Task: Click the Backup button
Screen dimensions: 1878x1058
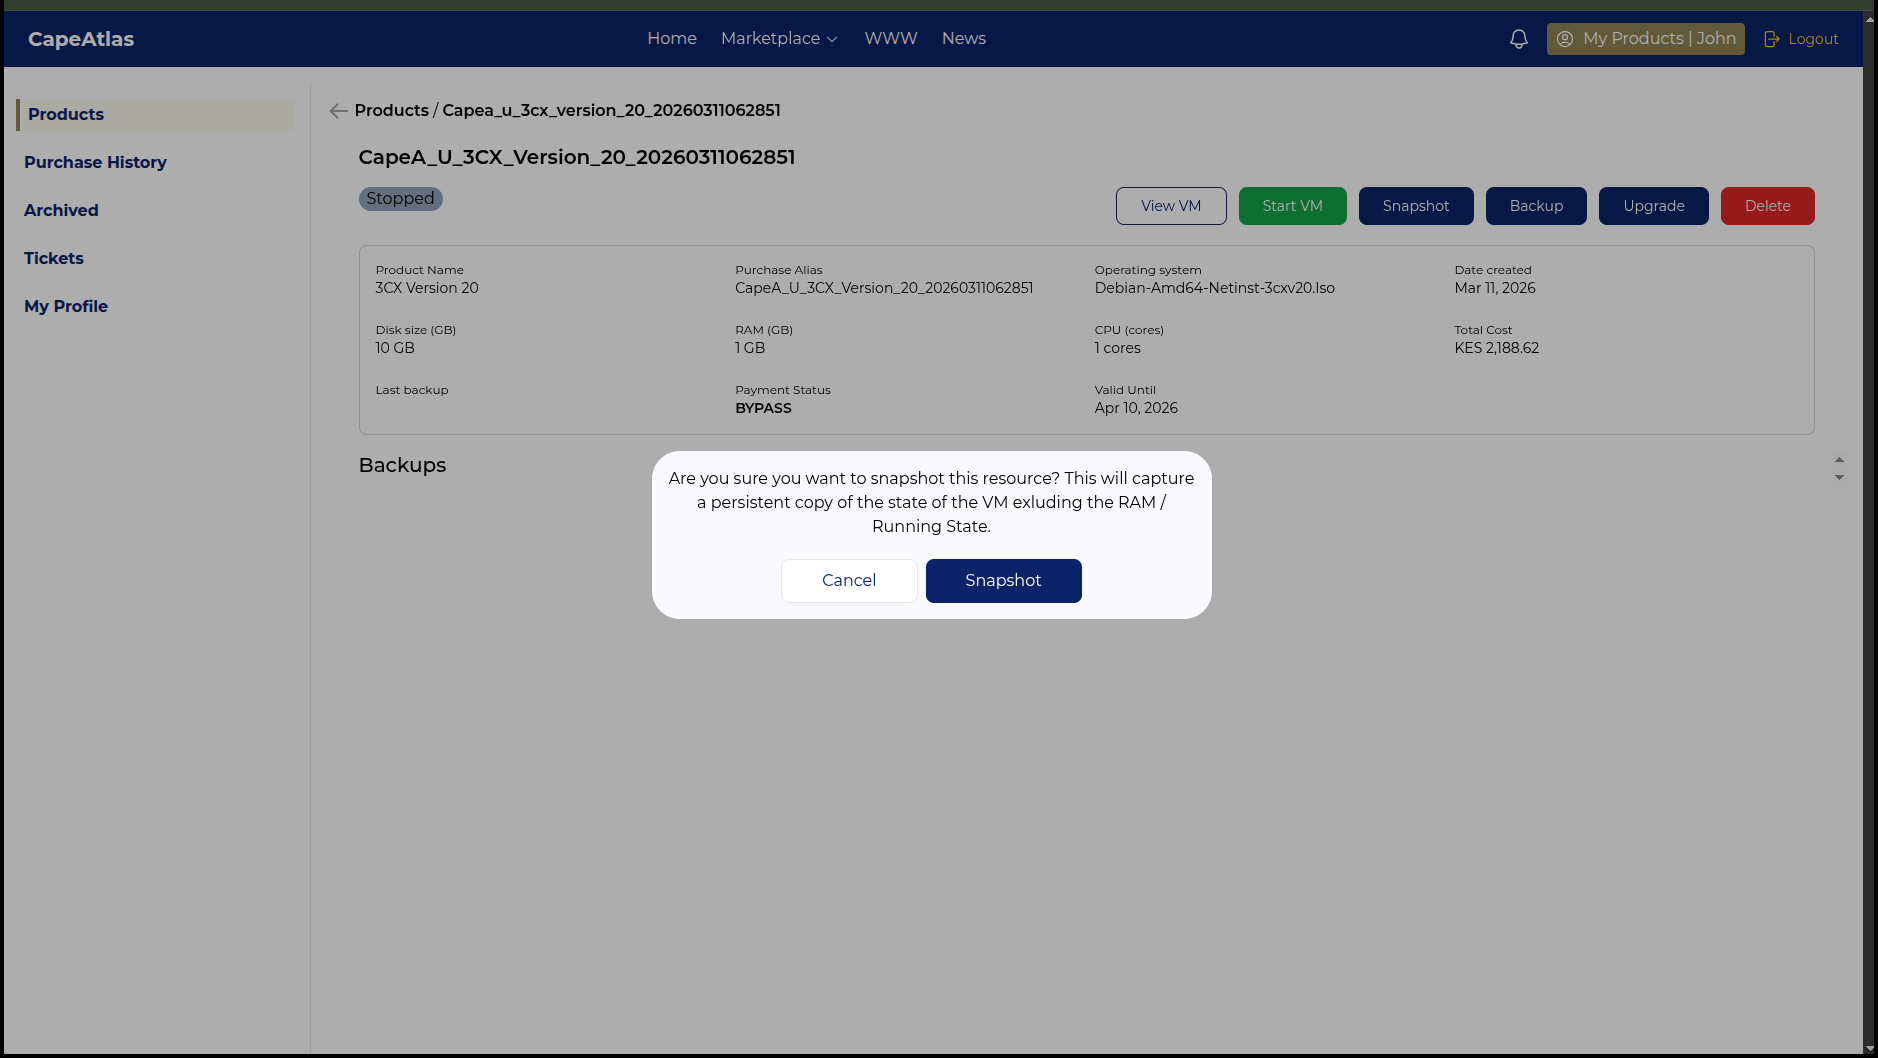Action: tap(1536, 206)
